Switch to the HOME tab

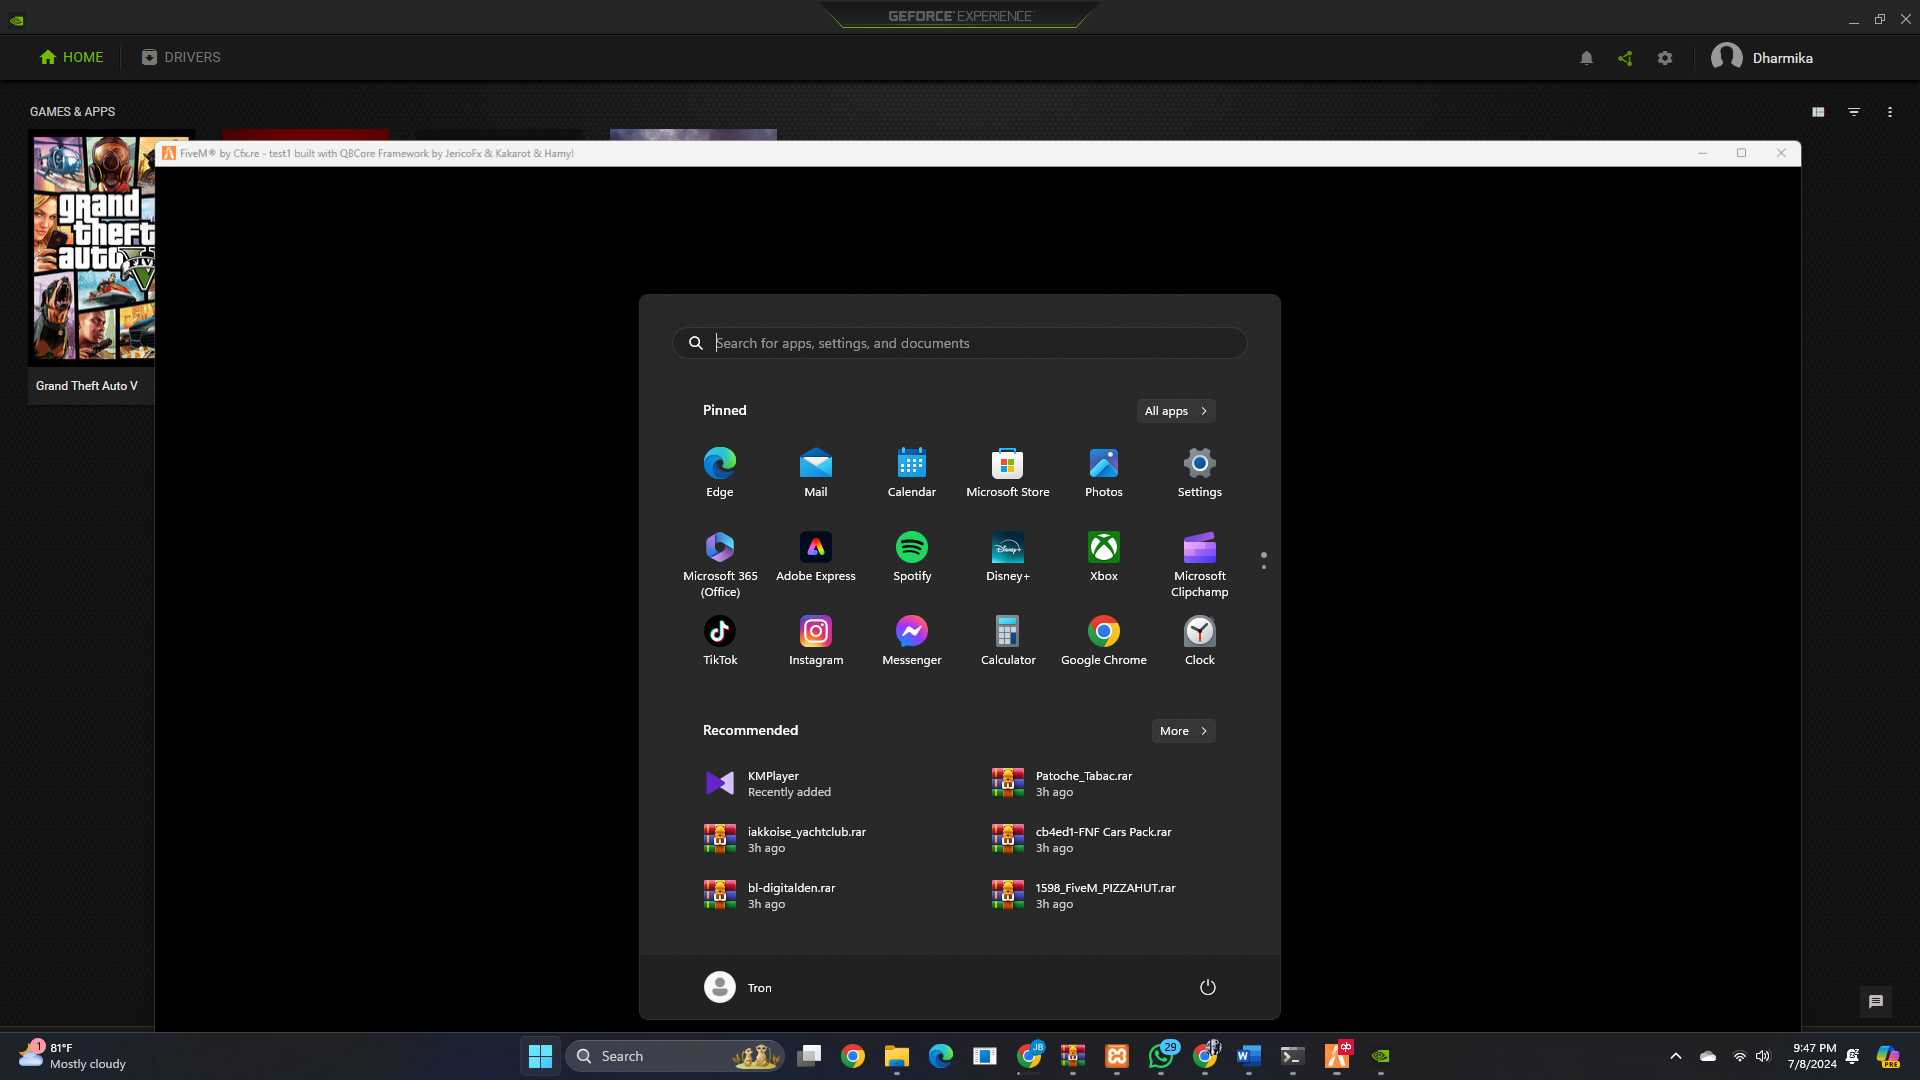[x=71, y=57]
